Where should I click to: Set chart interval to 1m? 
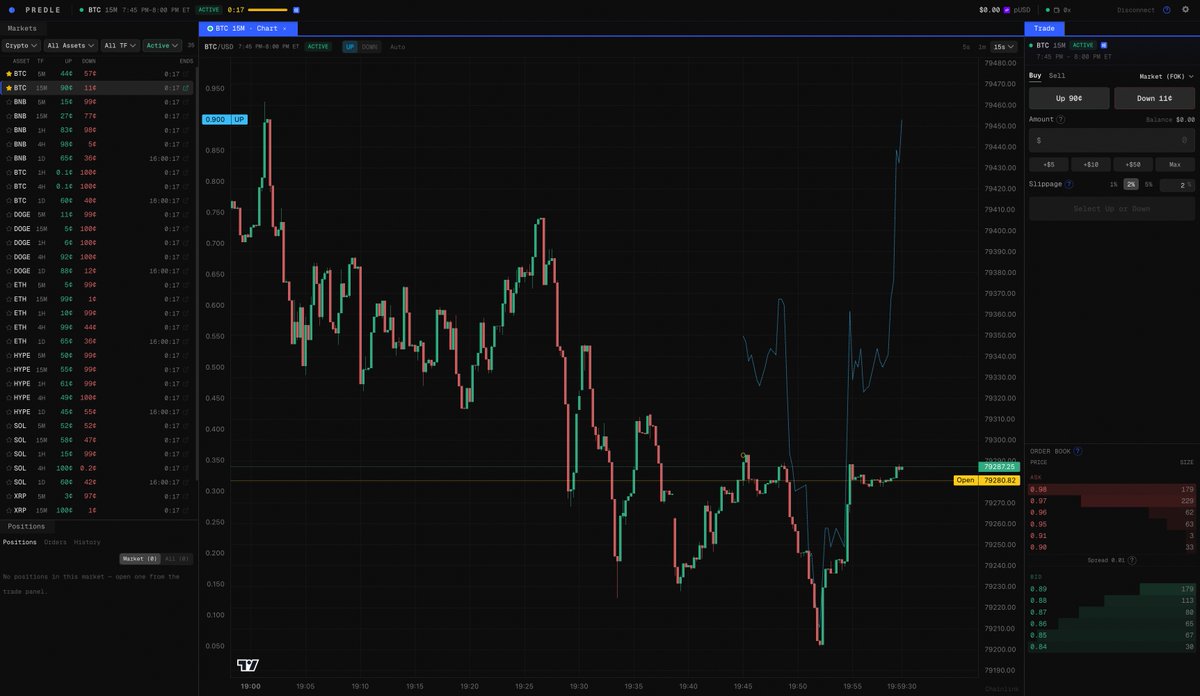[x=982, y=47]
